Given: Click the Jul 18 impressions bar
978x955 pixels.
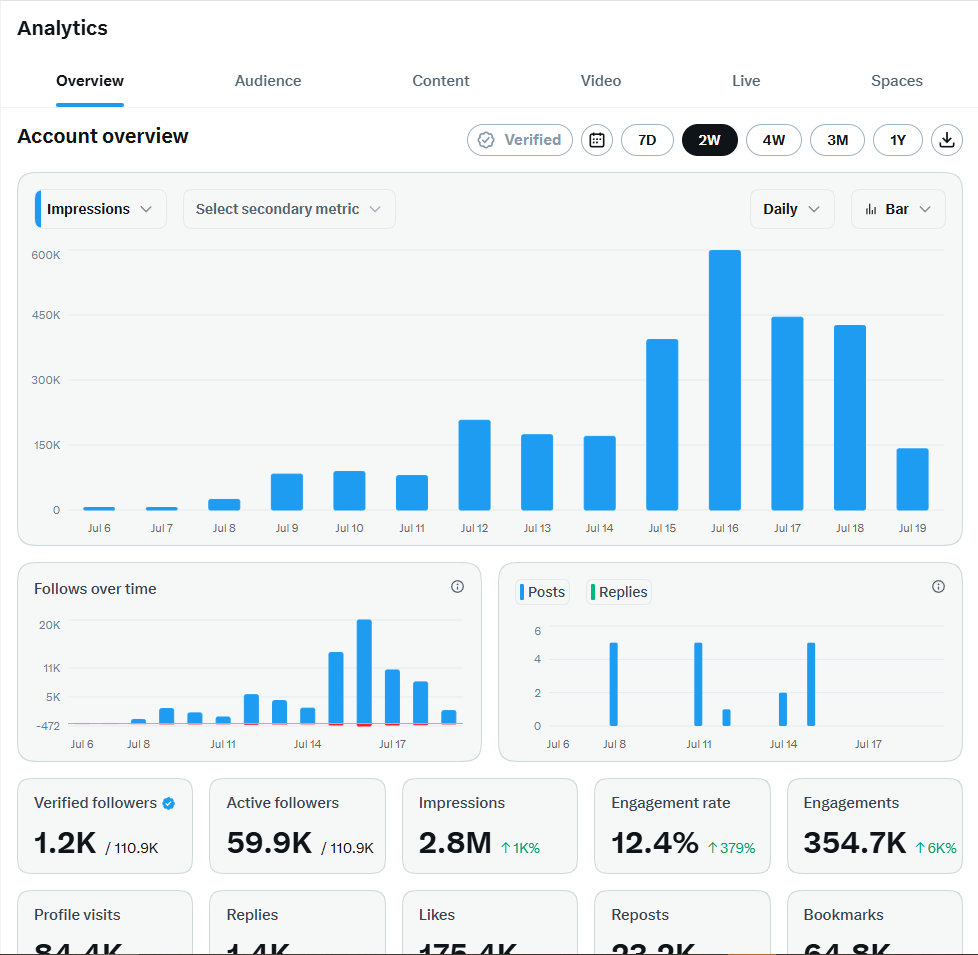Looking at the screenshot, I should (x=850, y=417).
